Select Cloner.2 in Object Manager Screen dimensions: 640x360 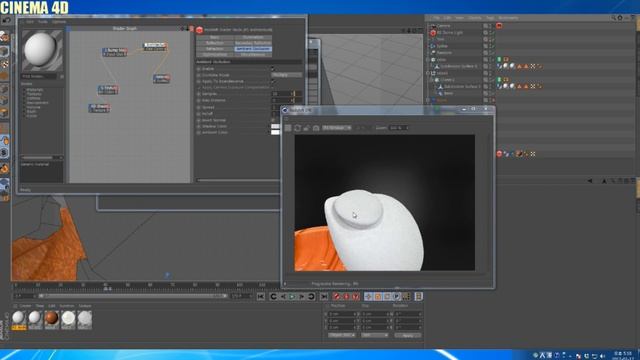[447, 80]
